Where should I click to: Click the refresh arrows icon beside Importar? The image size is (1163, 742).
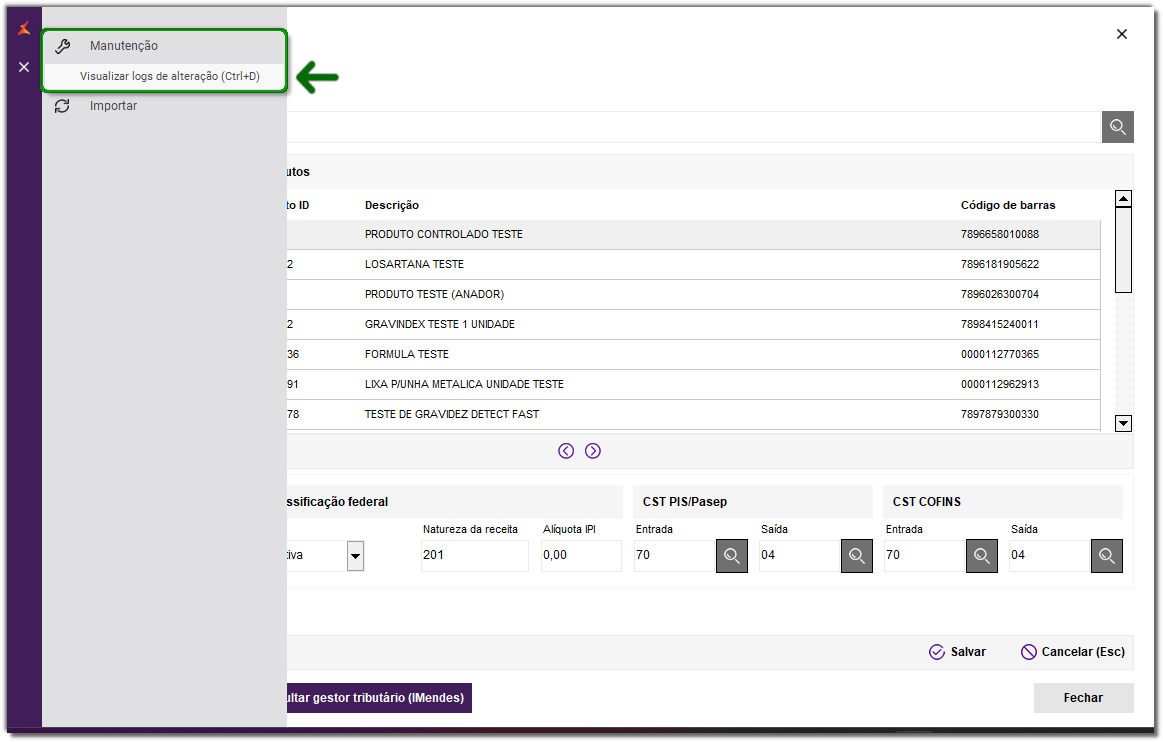tap(62, 106)
